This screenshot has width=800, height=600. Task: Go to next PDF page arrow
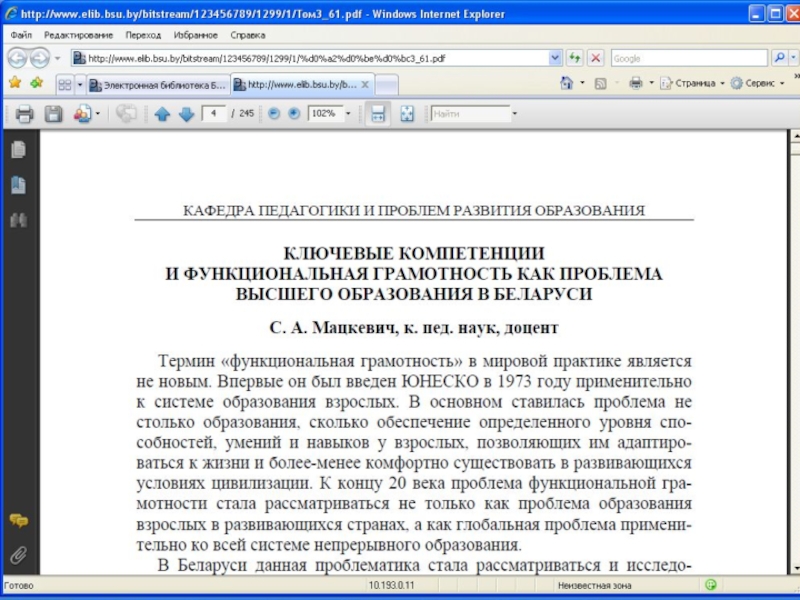click(x=186, y=114)
